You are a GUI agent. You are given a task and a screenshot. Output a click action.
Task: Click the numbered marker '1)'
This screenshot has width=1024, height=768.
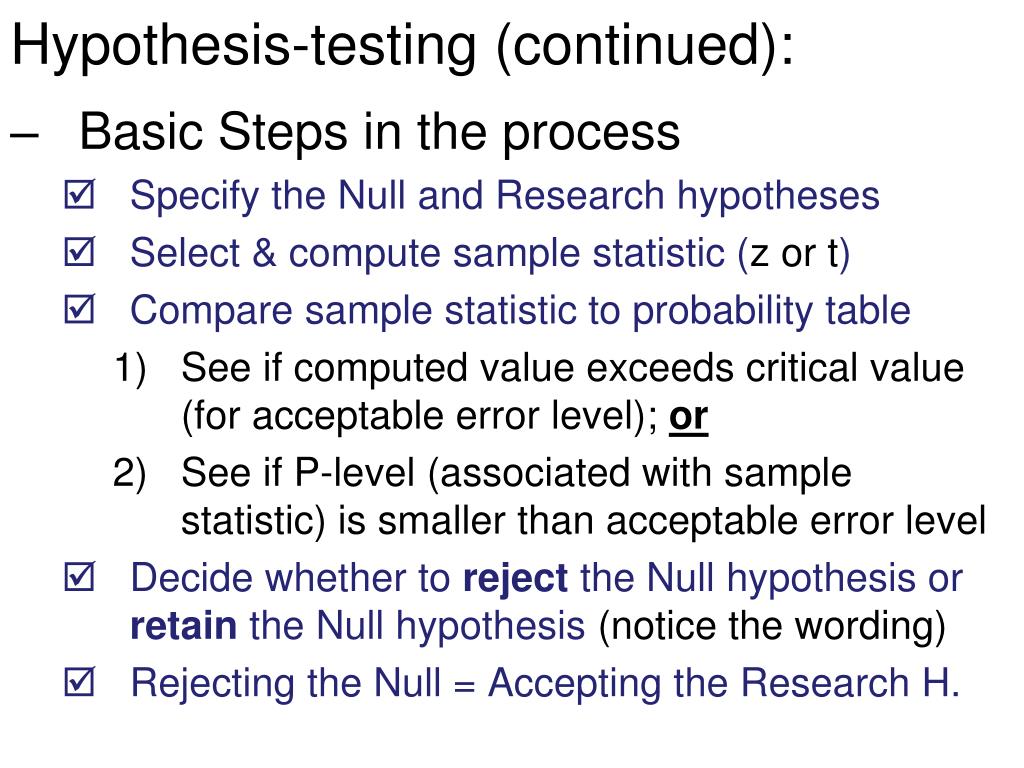pyautogui.click(x=130, y=368)
